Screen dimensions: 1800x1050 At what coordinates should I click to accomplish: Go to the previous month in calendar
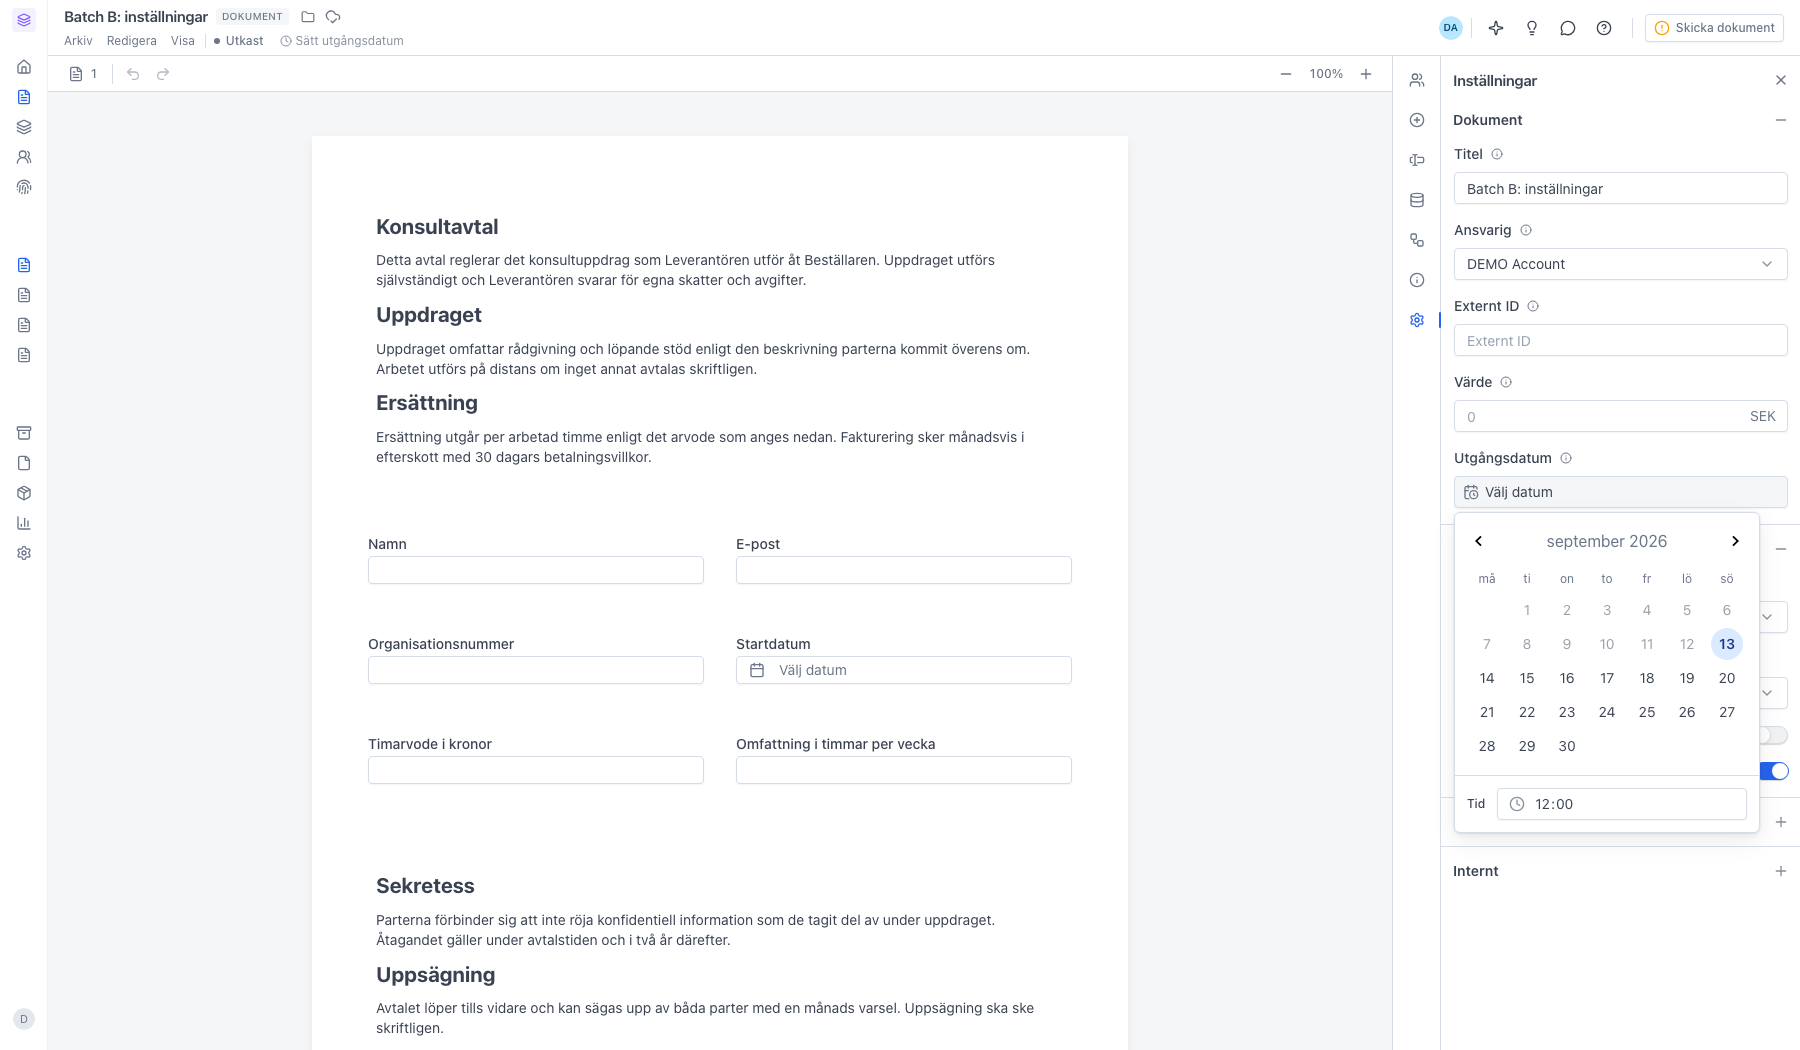1479,541
